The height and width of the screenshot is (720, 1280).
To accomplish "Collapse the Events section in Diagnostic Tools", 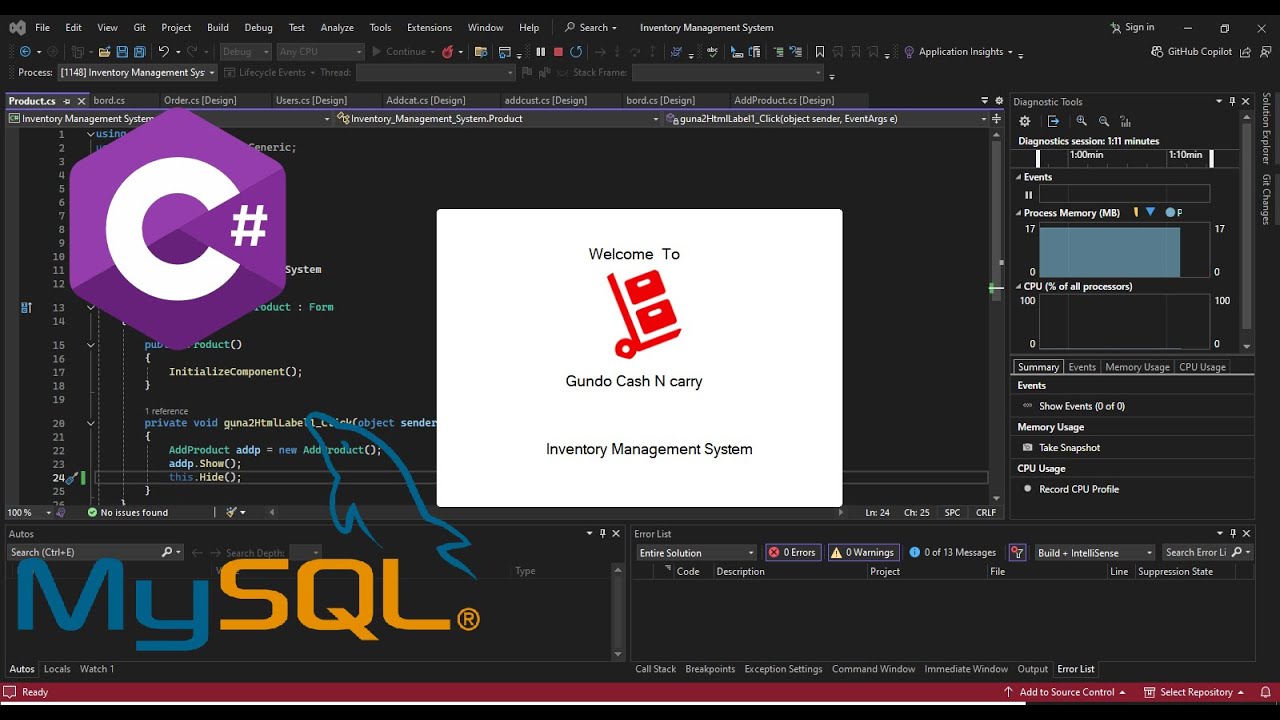I will (x=1019, y=177).
